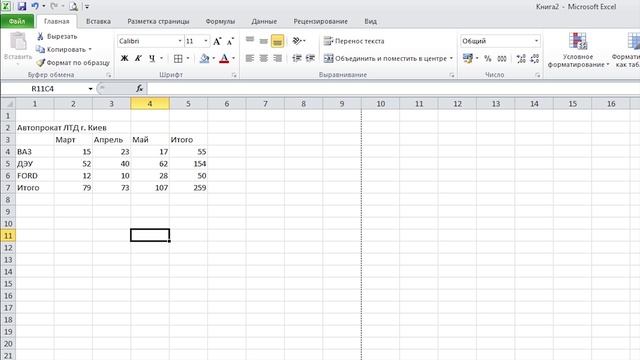Toggle bold (Ж) formatting
This screenshot has width=640, height=360.
pyautogui.click(x=124, y=58)
